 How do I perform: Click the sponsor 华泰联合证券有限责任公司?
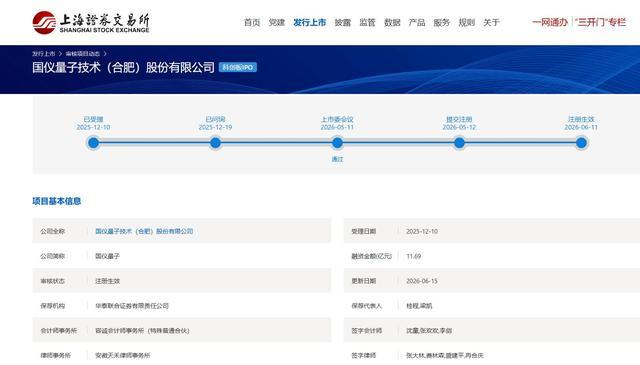[x=132, y=305]
